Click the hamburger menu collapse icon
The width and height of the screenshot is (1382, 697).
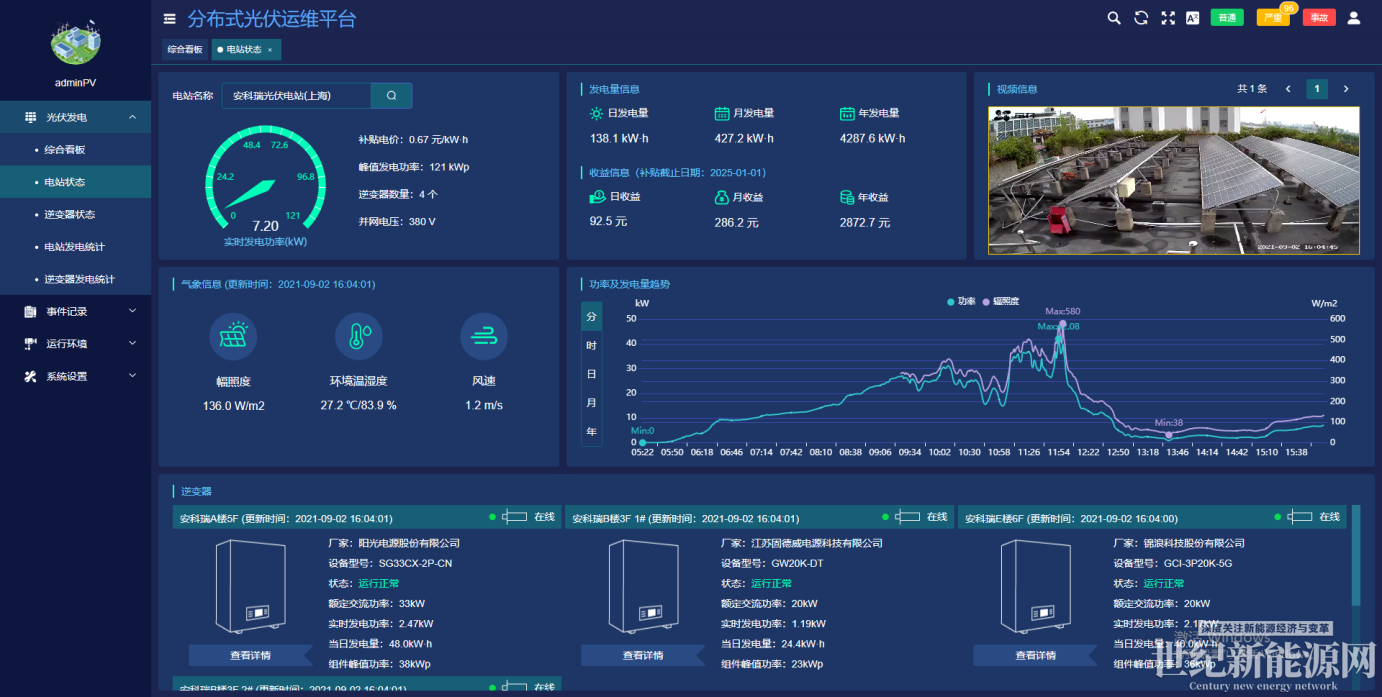pos(169,19)
